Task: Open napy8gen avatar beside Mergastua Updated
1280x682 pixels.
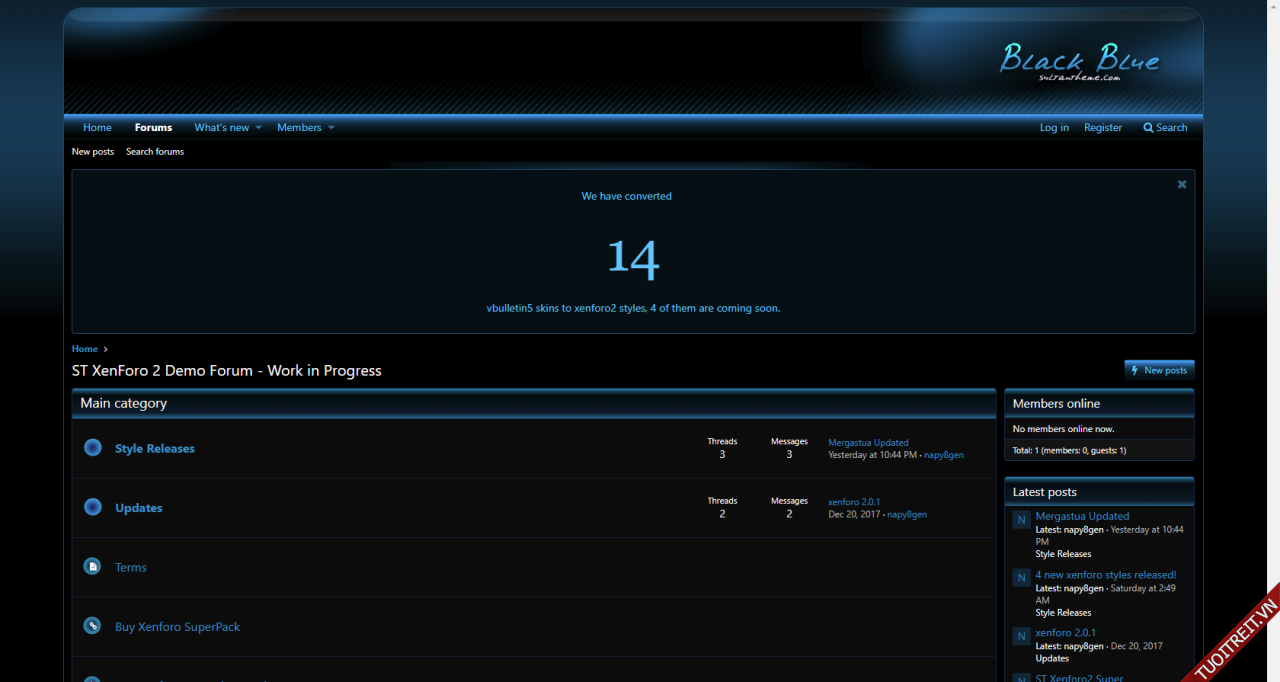Action: tap(1021, 520)
